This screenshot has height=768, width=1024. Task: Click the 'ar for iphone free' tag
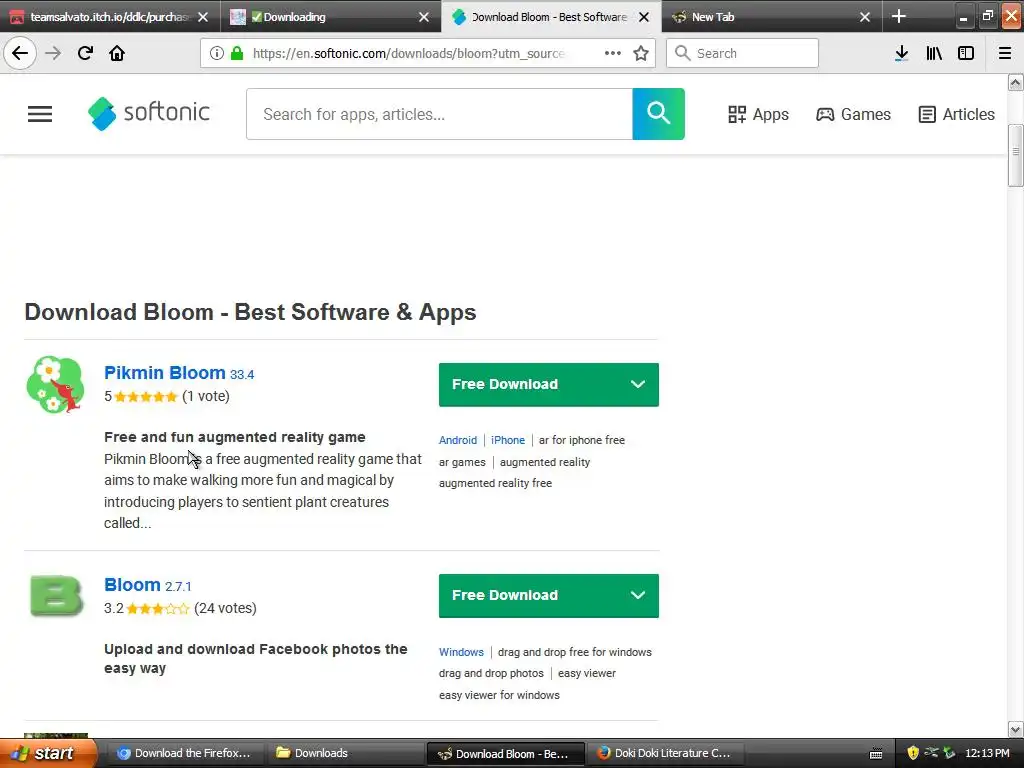click(581, 440)
